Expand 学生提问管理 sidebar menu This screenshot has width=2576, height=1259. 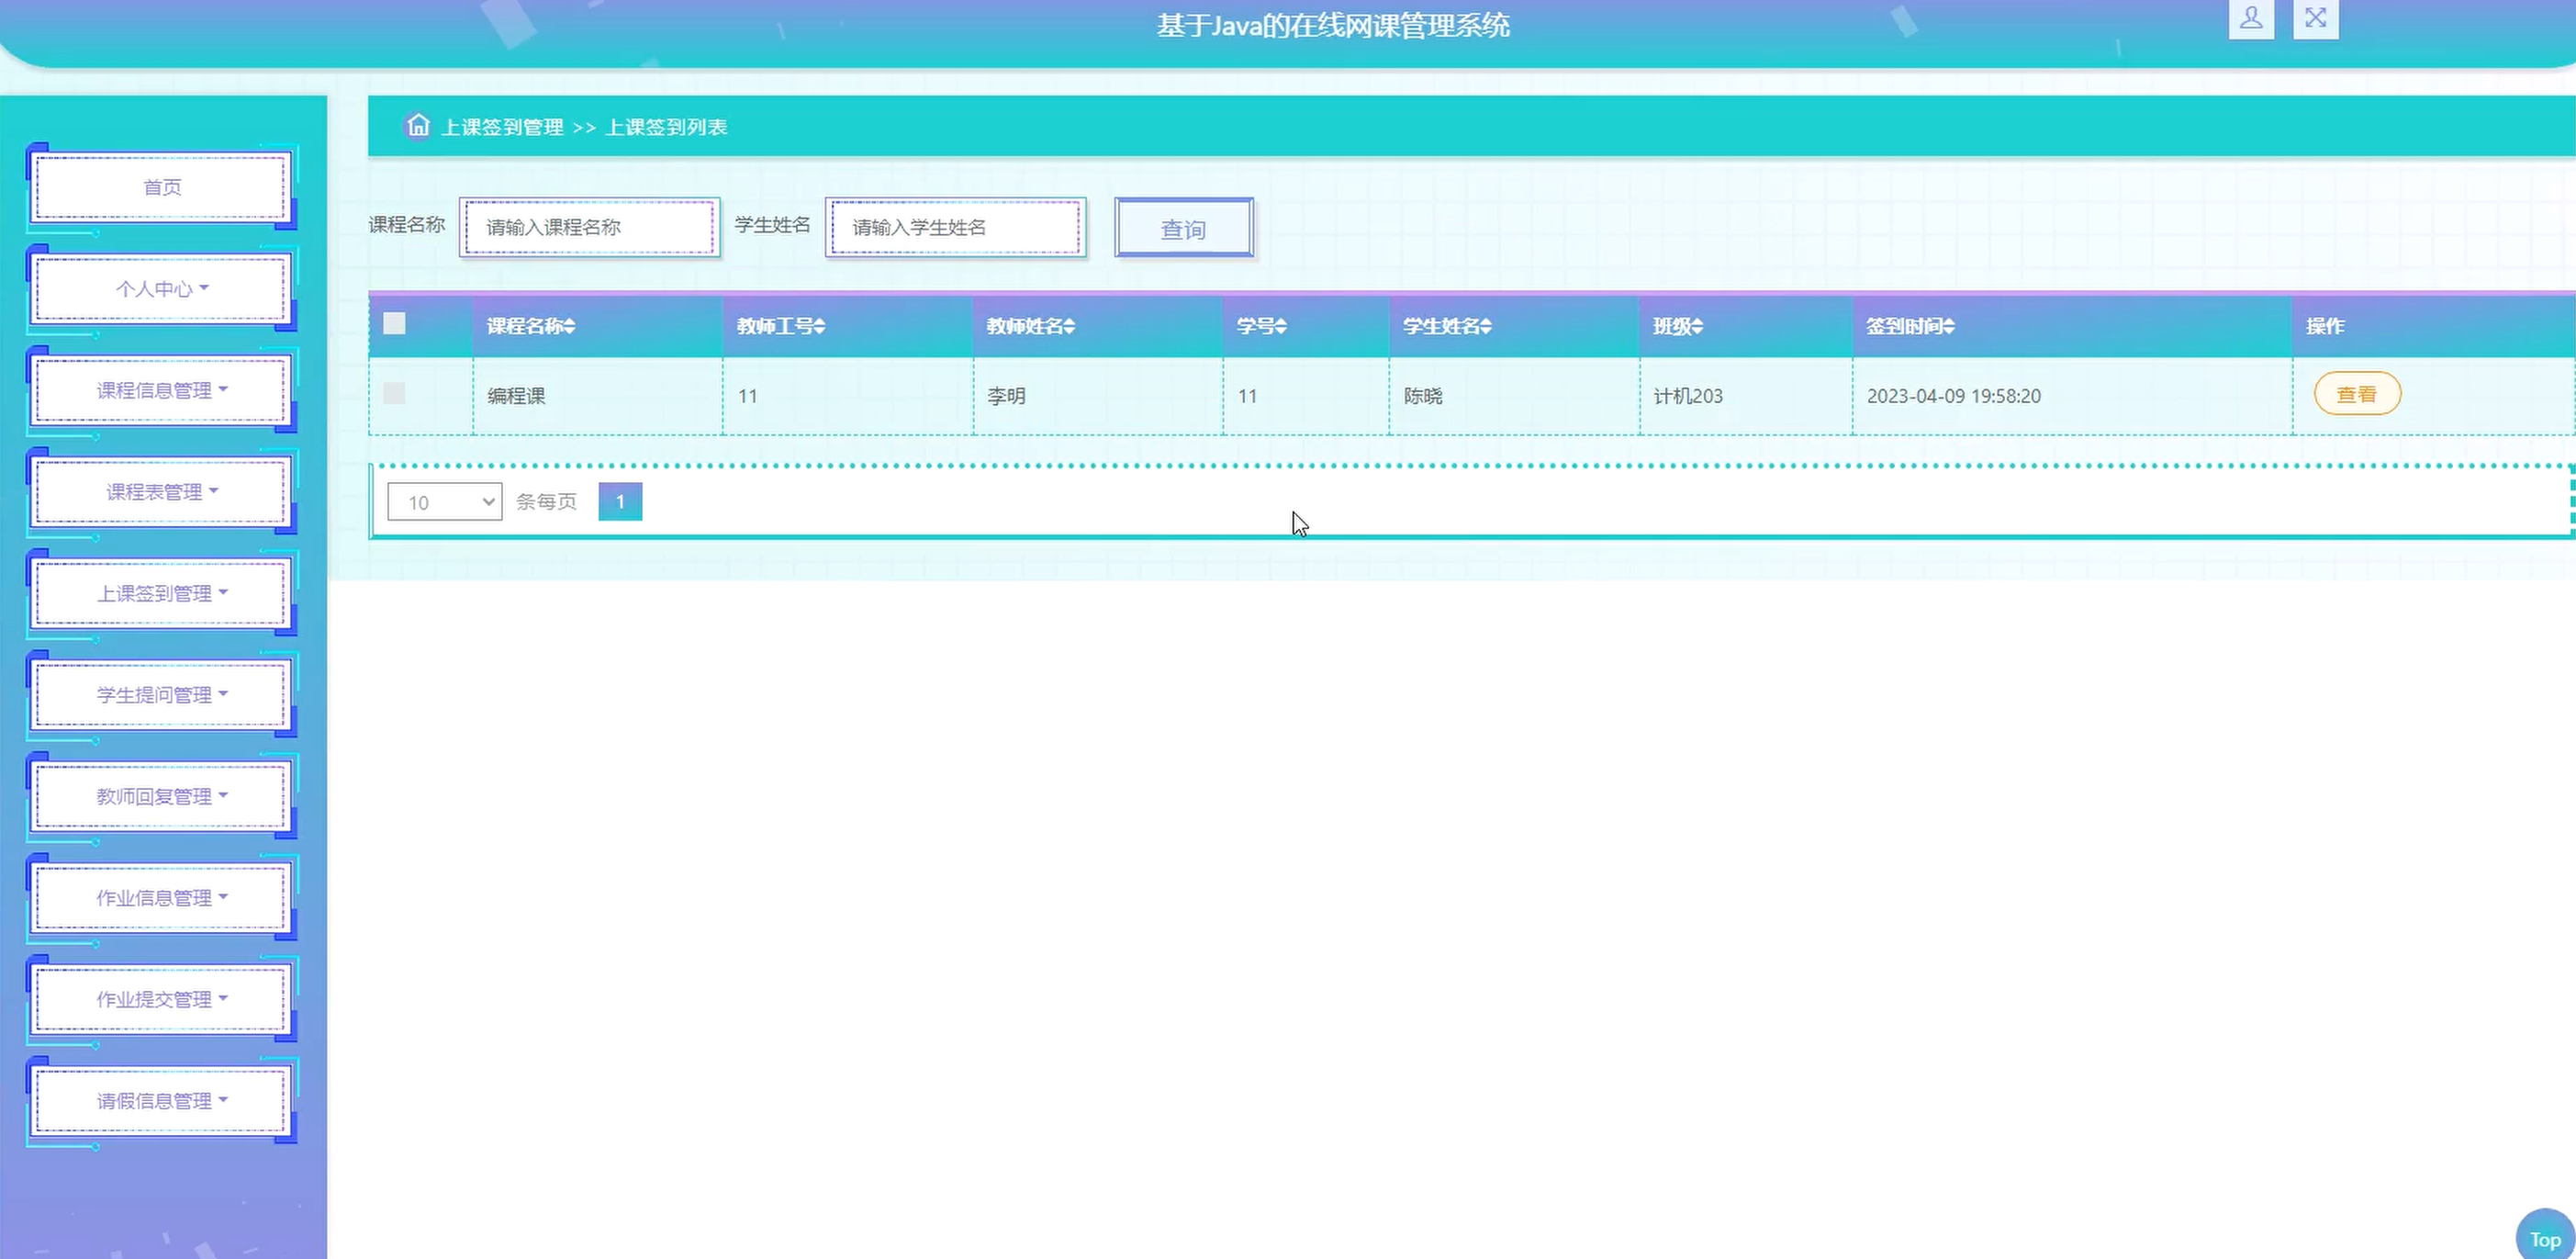coord(161,695)
